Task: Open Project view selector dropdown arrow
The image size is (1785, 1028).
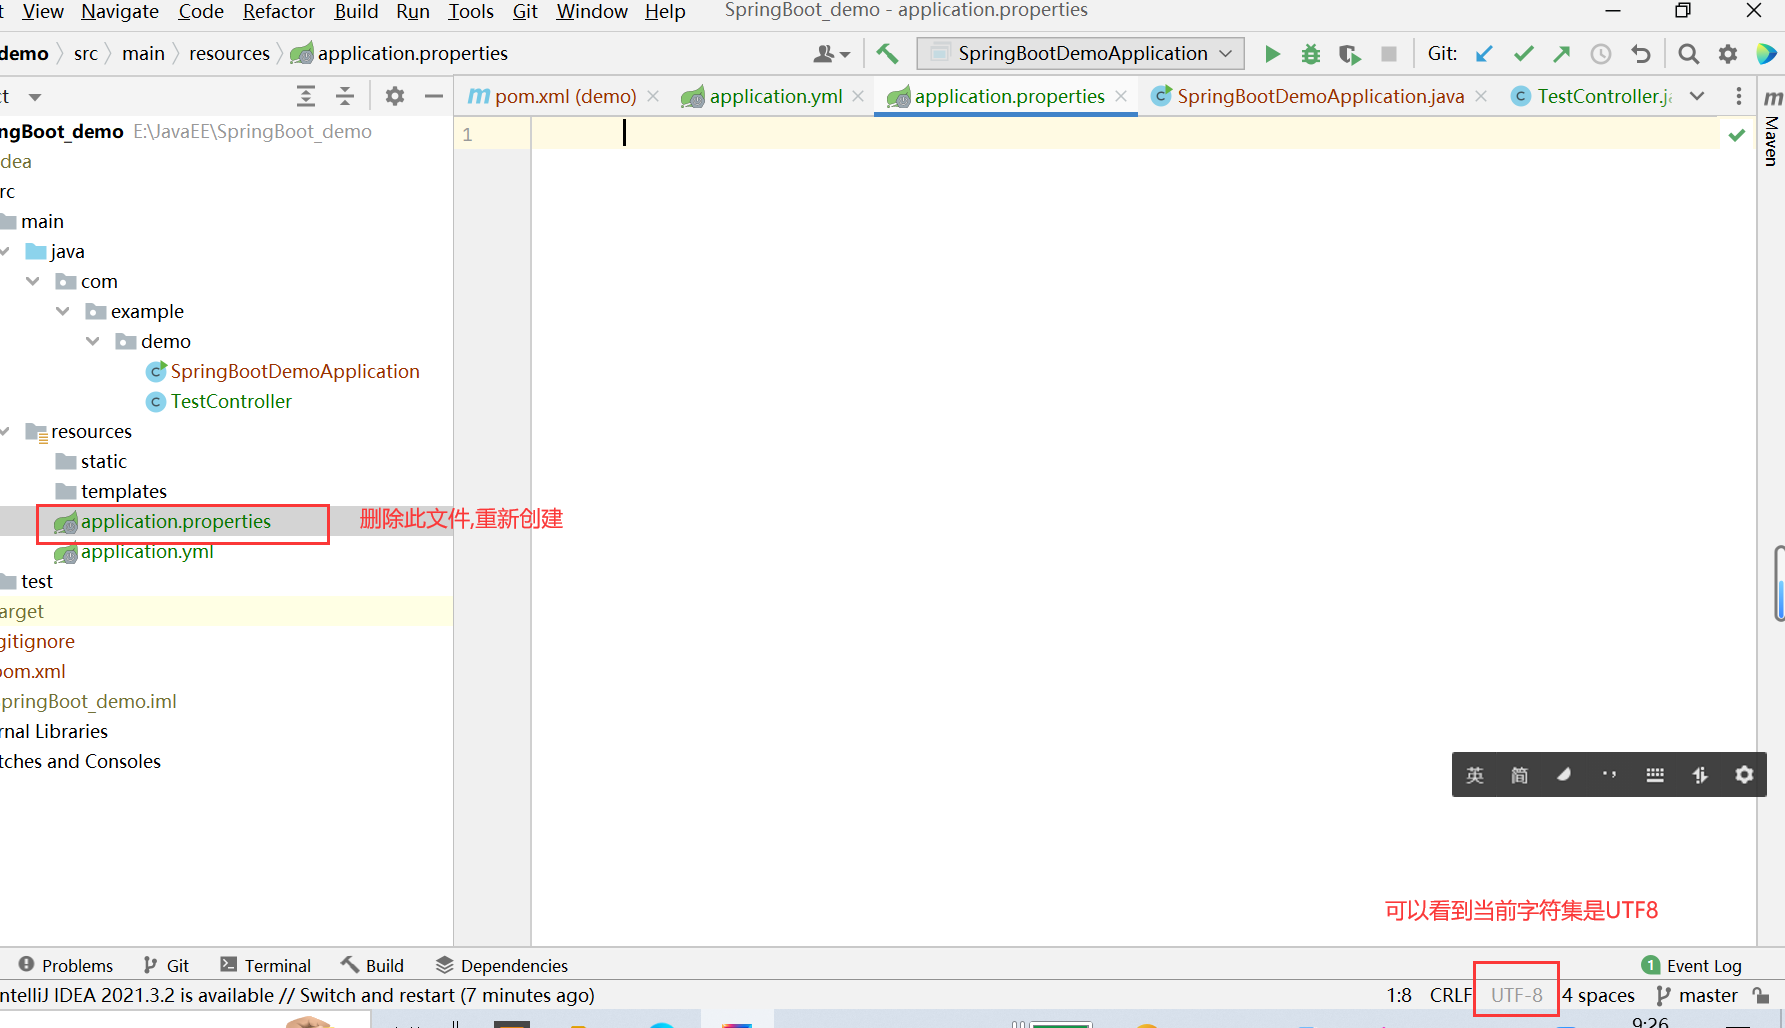Action: pyautogui.click(x=35, y=97)
